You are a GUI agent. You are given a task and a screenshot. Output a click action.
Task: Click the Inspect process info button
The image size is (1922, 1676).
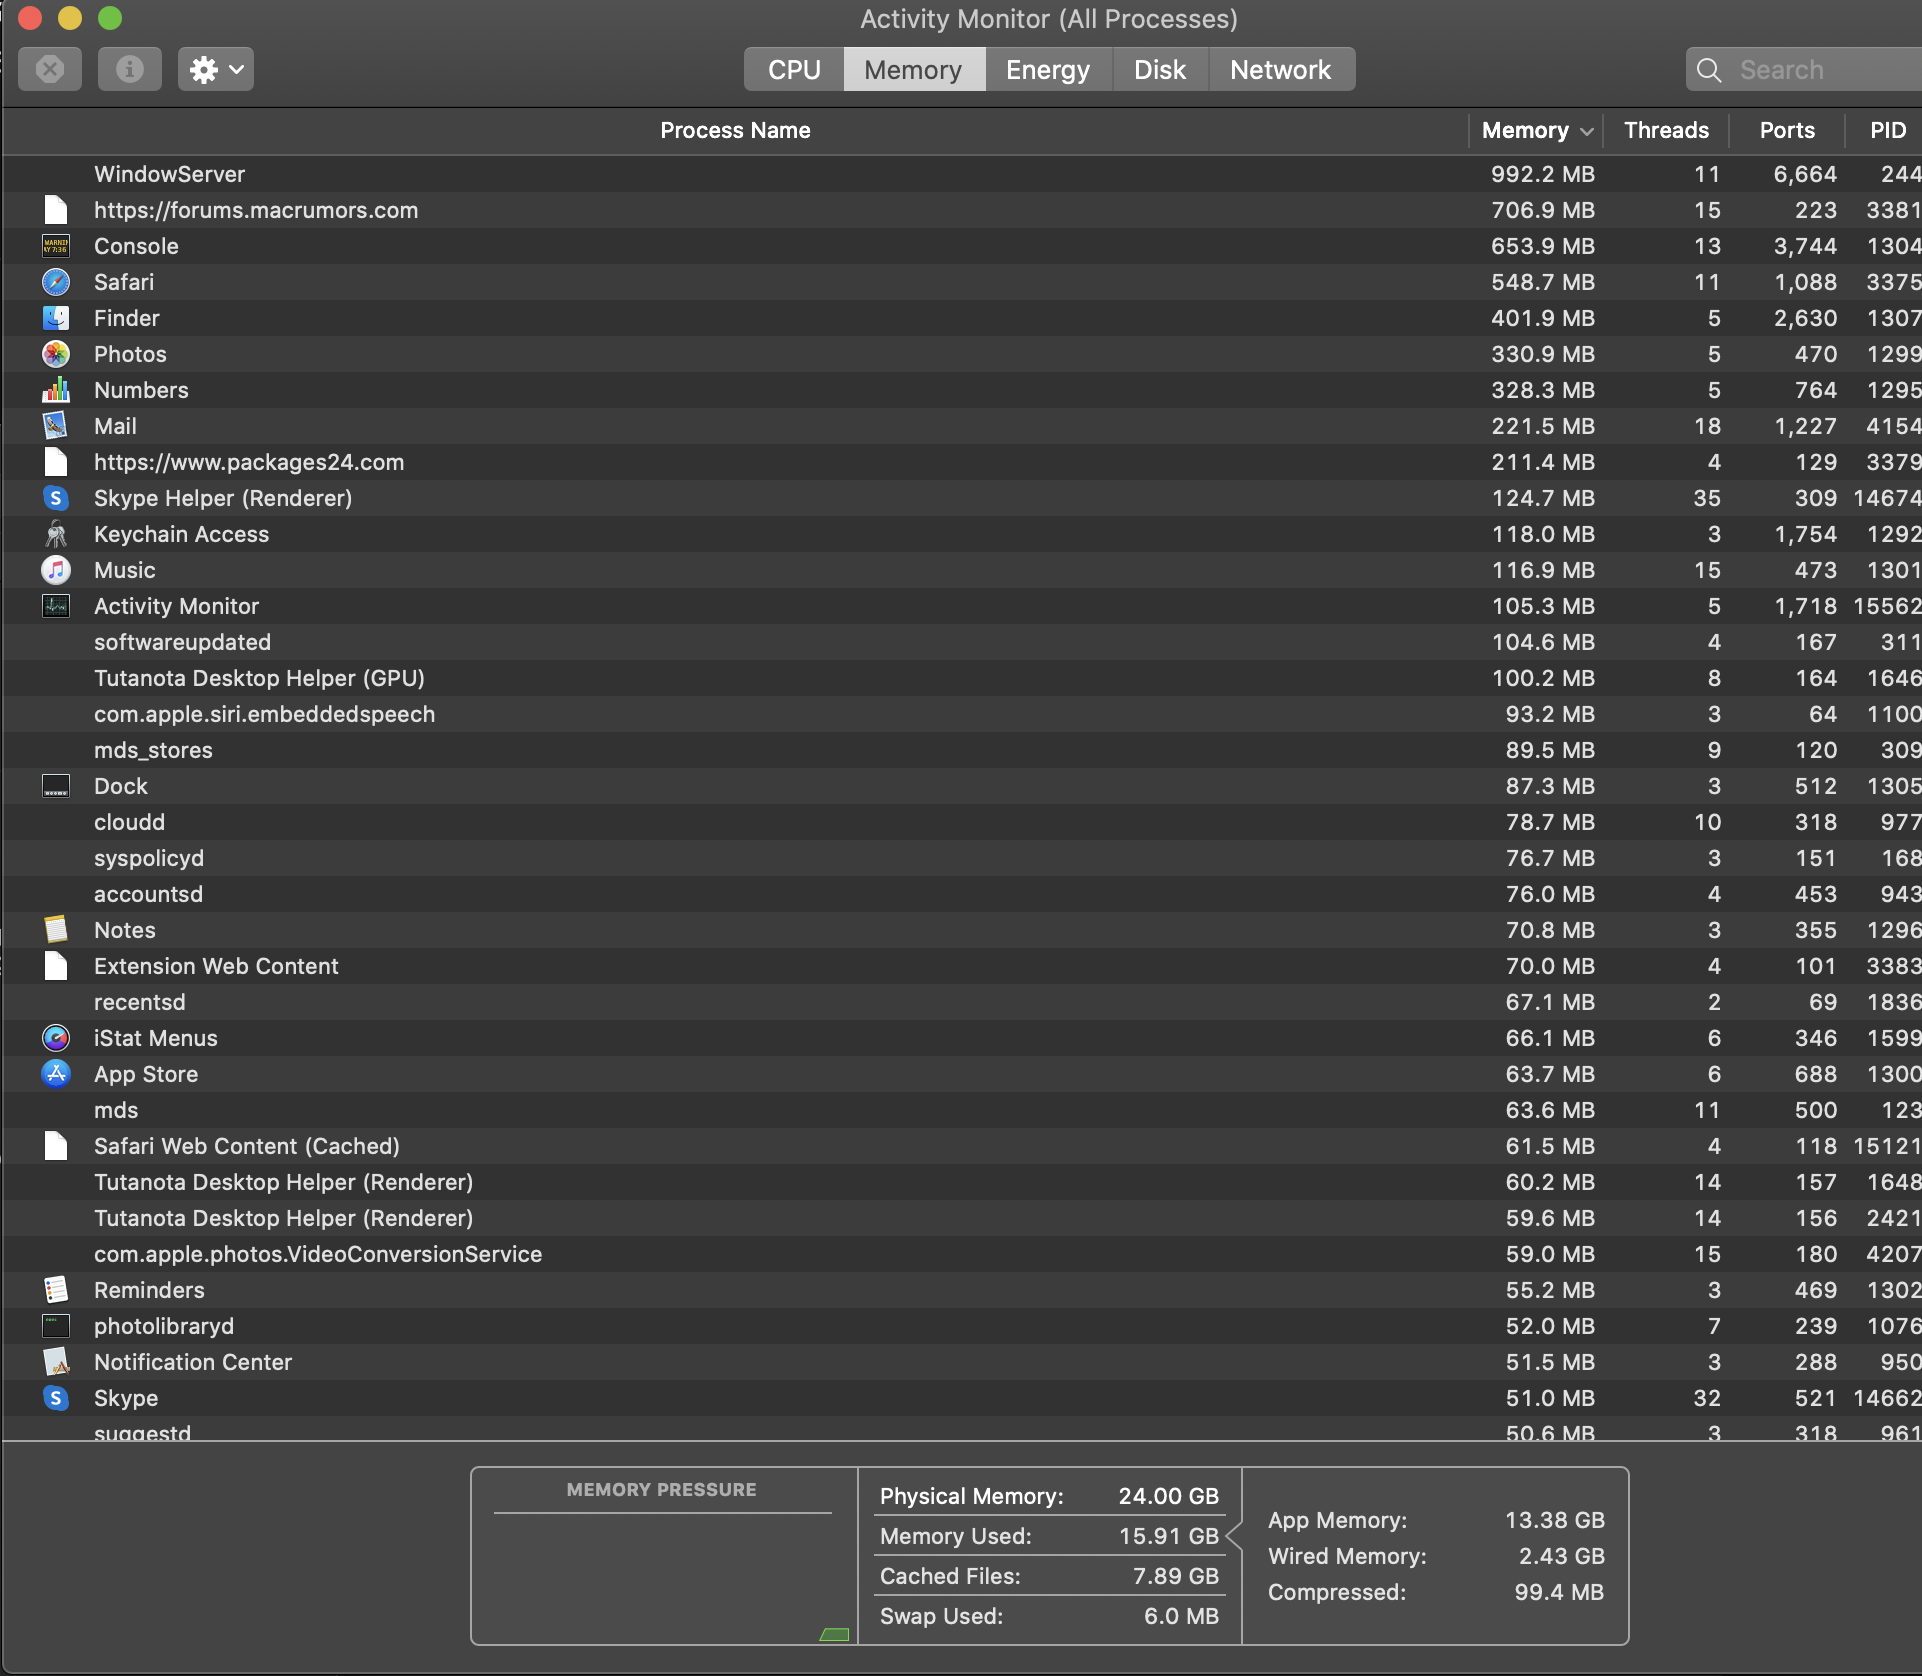click(x=130, y=69)
